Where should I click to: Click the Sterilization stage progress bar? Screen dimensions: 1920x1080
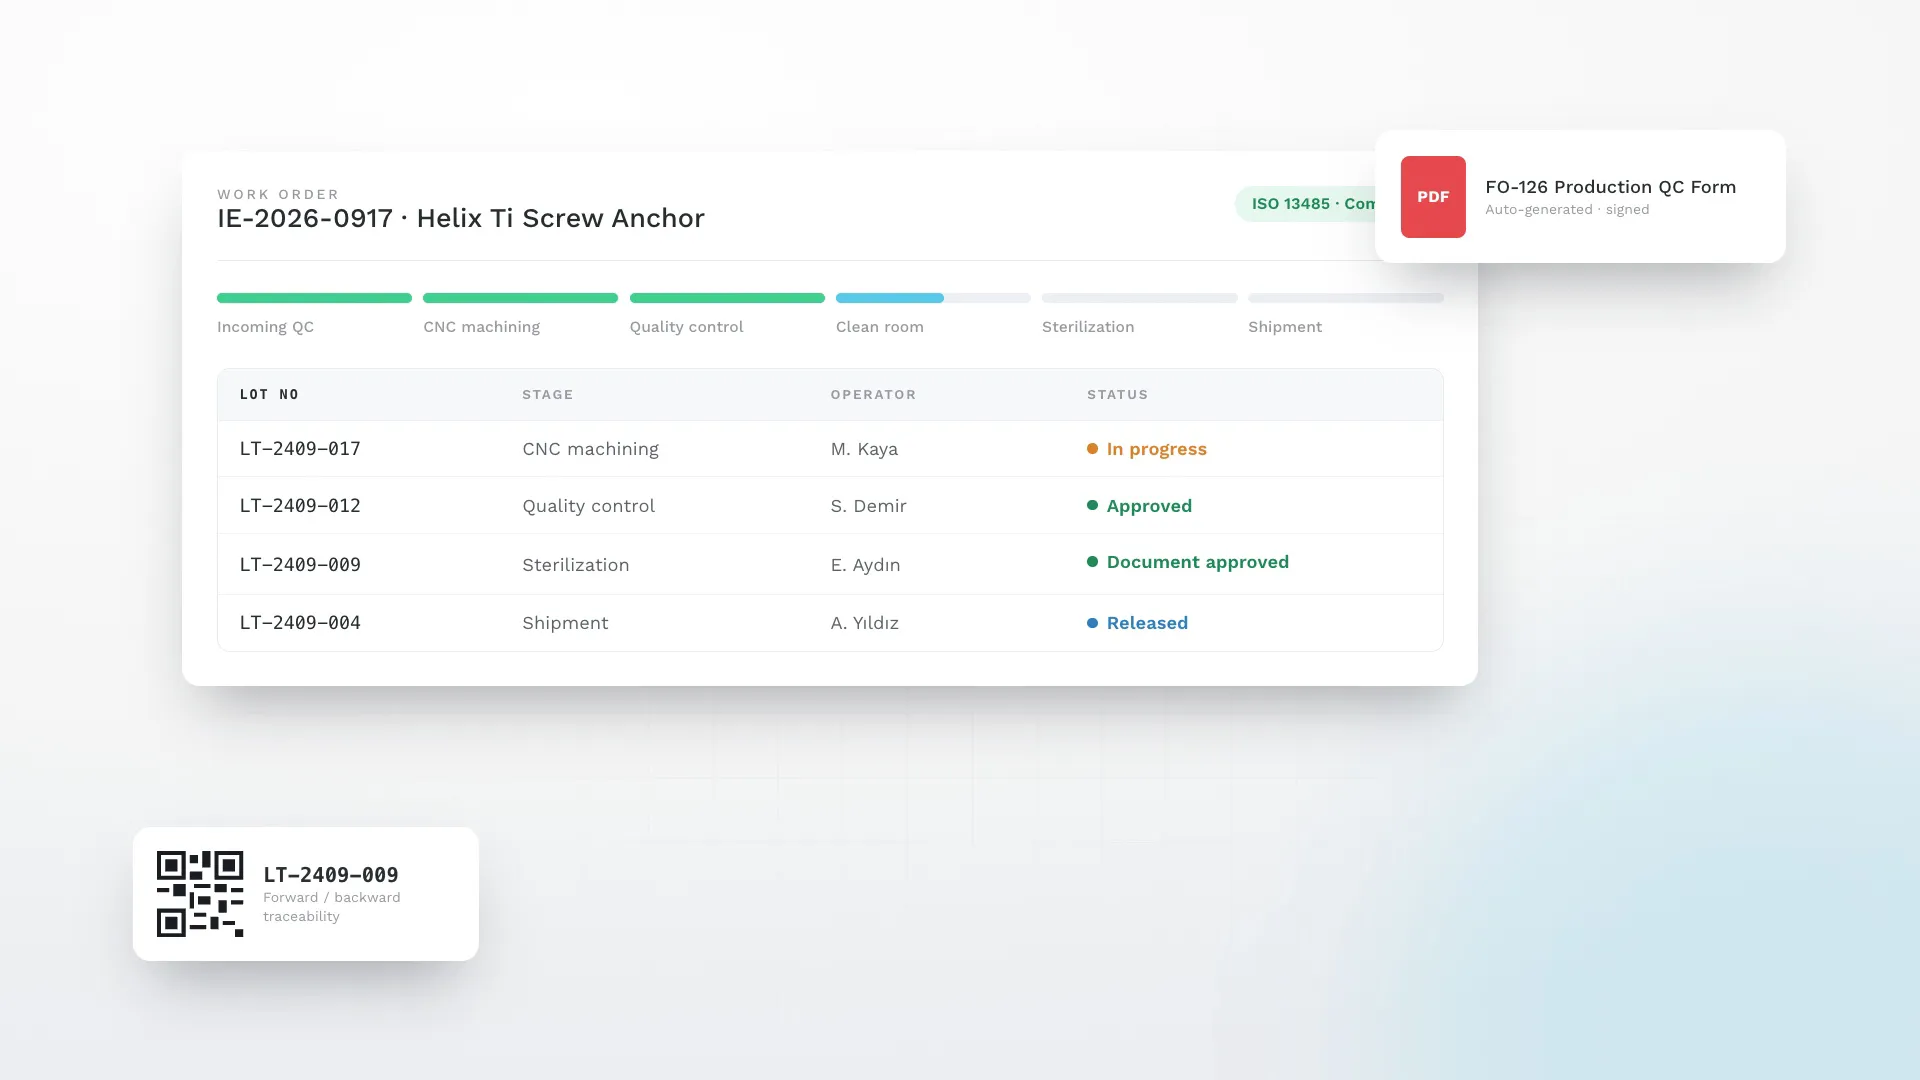1140,298
